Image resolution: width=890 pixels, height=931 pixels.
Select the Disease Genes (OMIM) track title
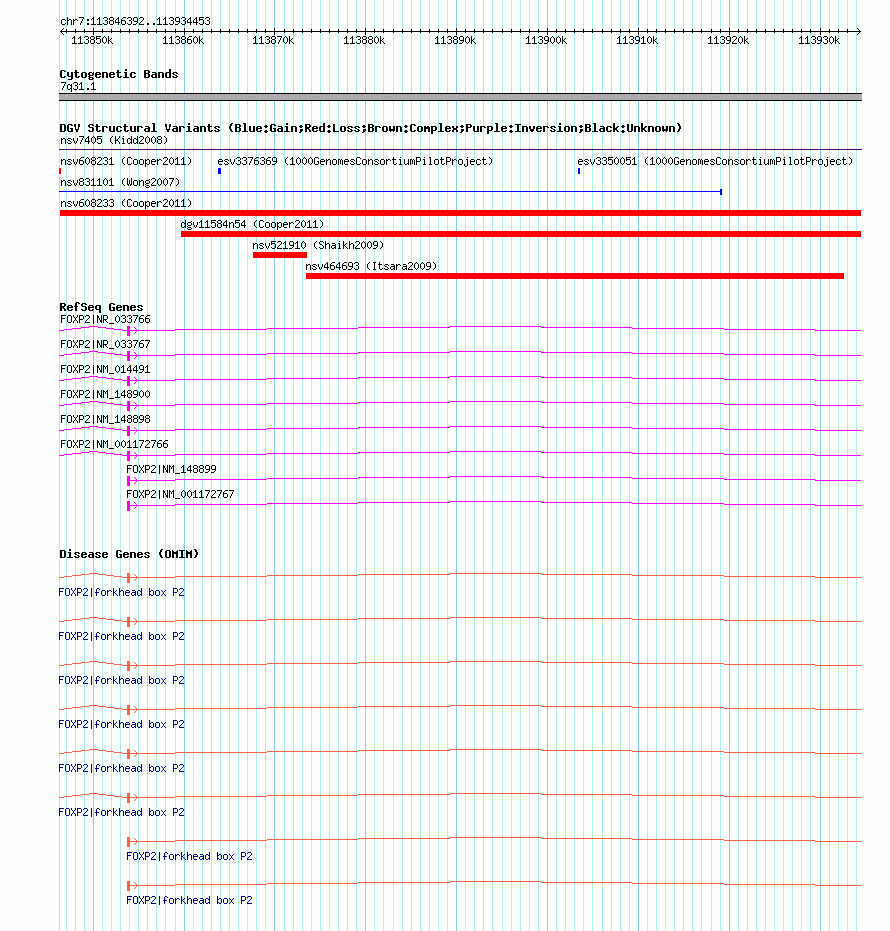(x=129, y=554)
